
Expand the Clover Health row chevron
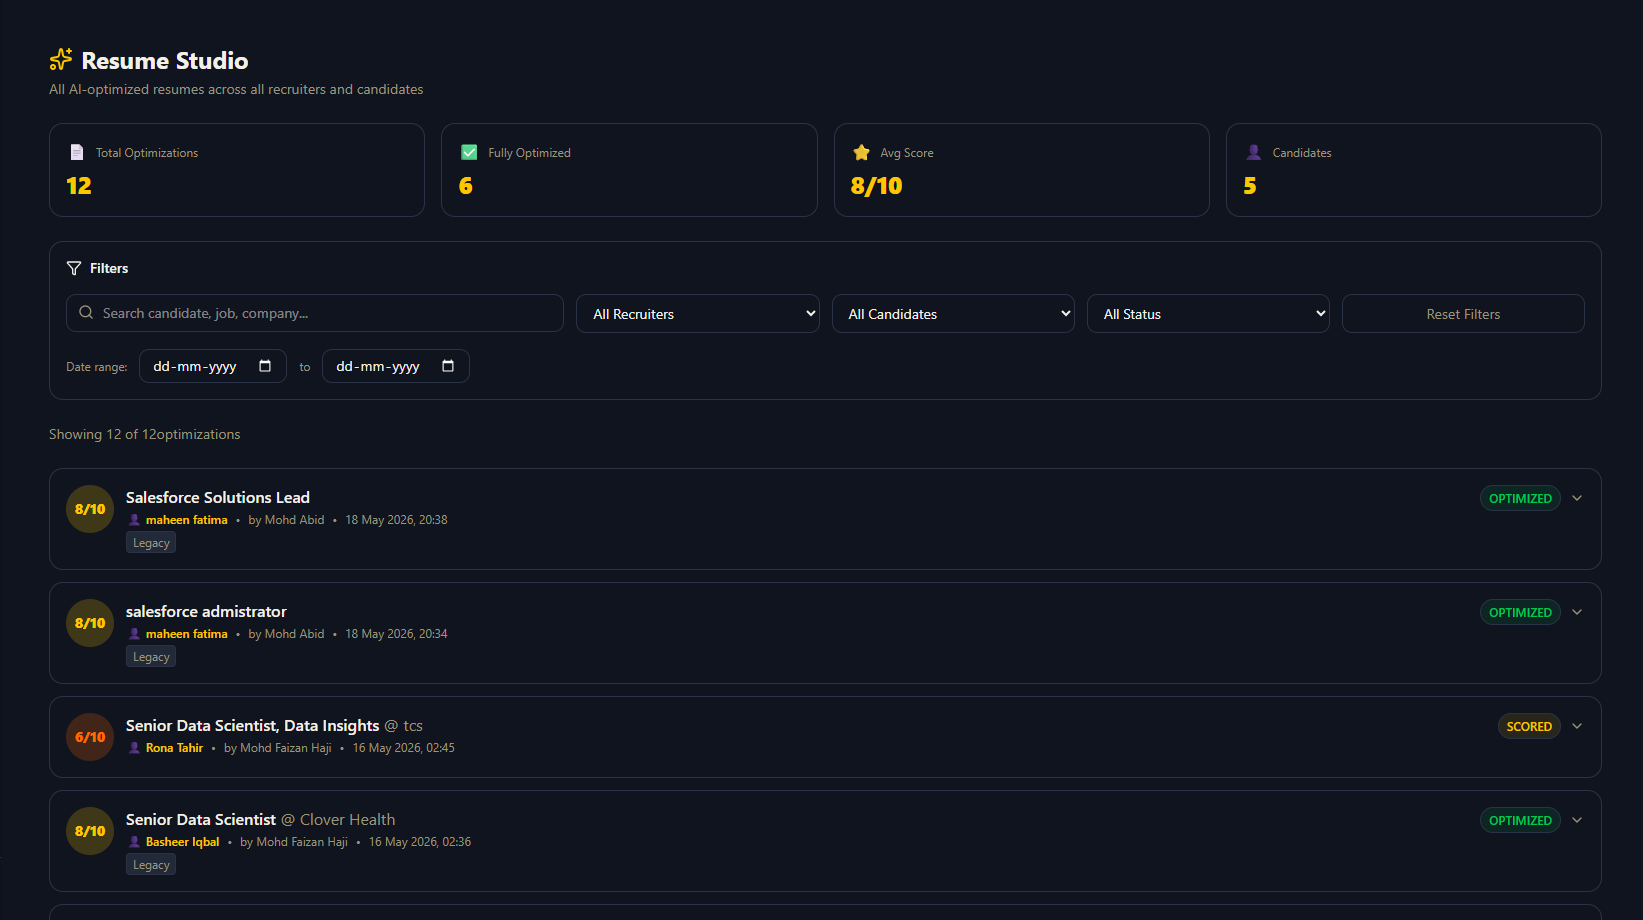pyautogui.click(x=1577, y=820)
